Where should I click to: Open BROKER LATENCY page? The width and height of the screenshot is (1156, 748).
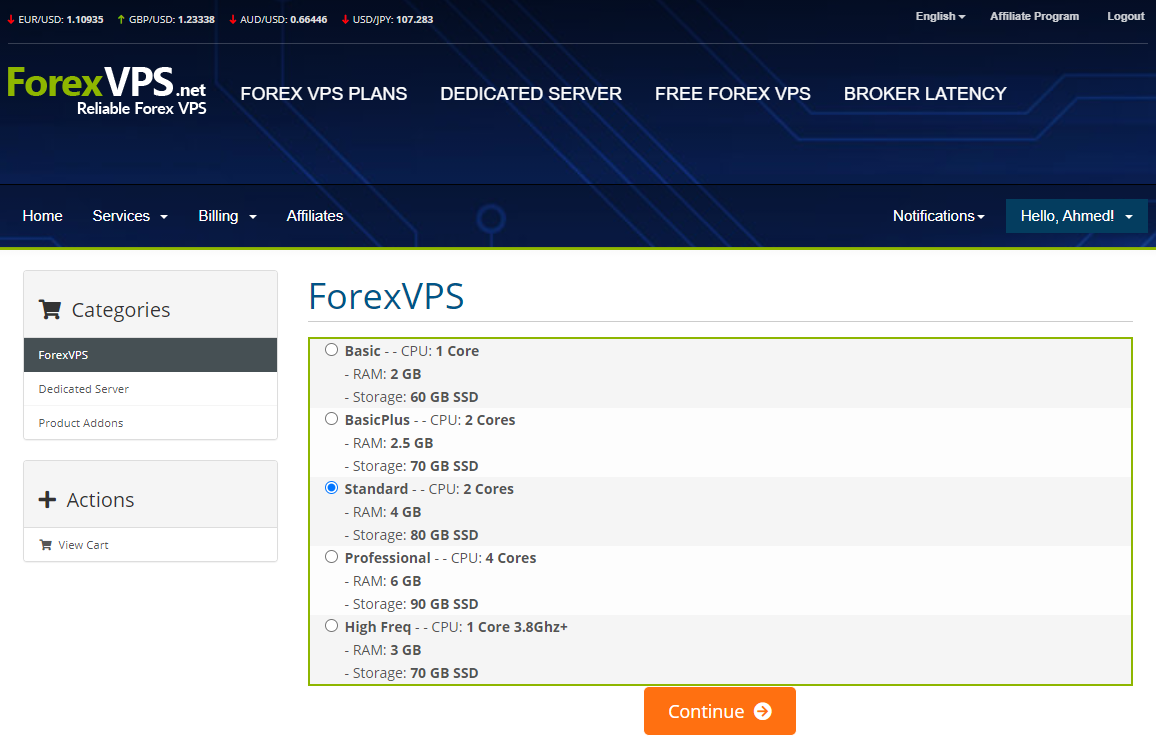coord(925,94)
